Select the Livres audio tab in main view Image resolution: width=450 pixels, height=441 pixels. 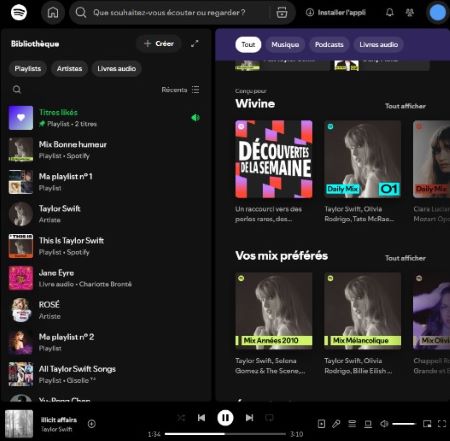click(x=378, y=44)
